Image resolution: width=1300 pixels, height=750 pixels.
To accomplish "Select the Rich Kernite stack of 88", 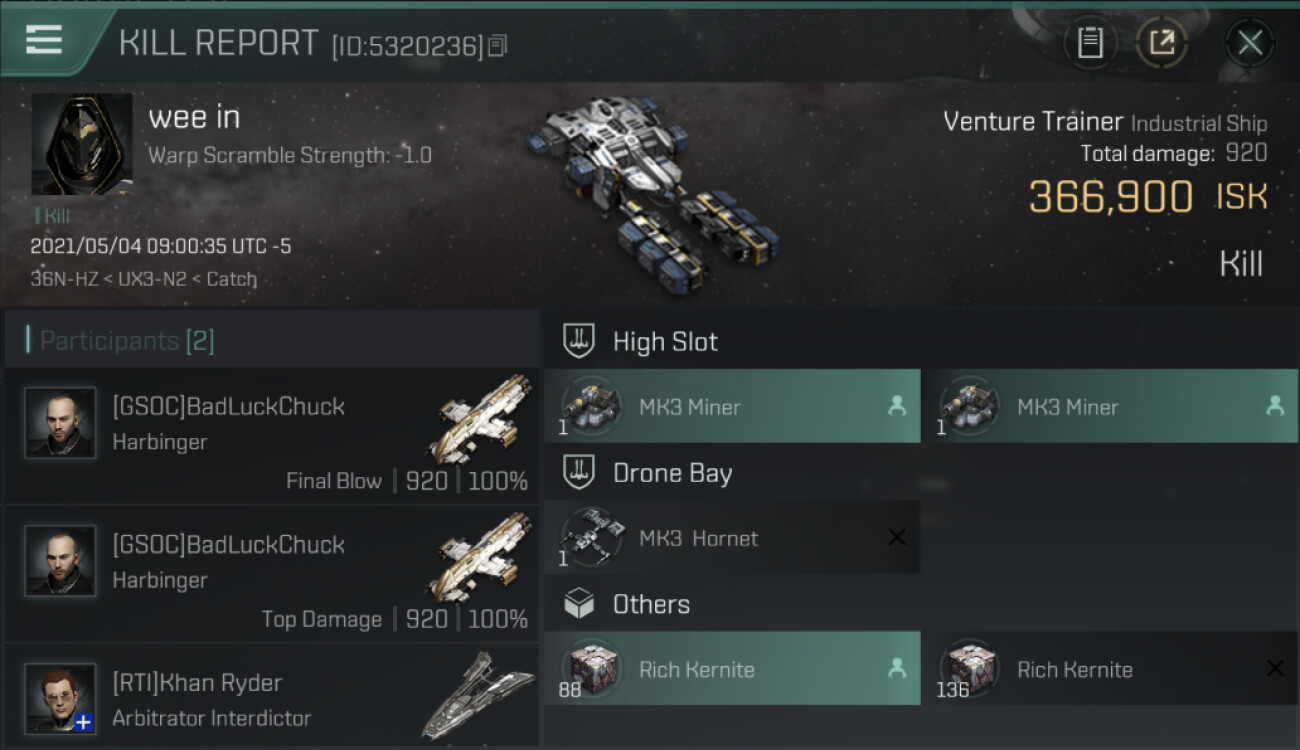I will (x=732, y=668).
